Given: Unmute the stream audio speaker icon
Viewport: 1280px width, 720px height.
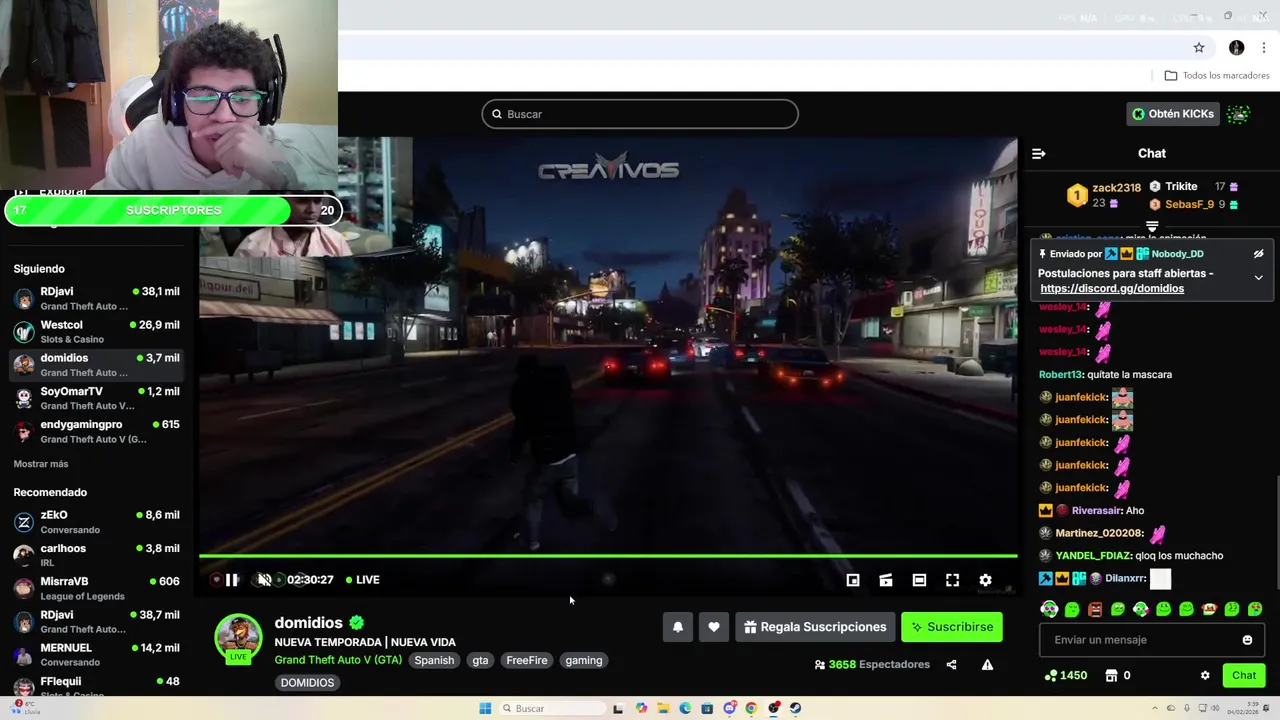Looking at the screenshot, I should 264,580.
